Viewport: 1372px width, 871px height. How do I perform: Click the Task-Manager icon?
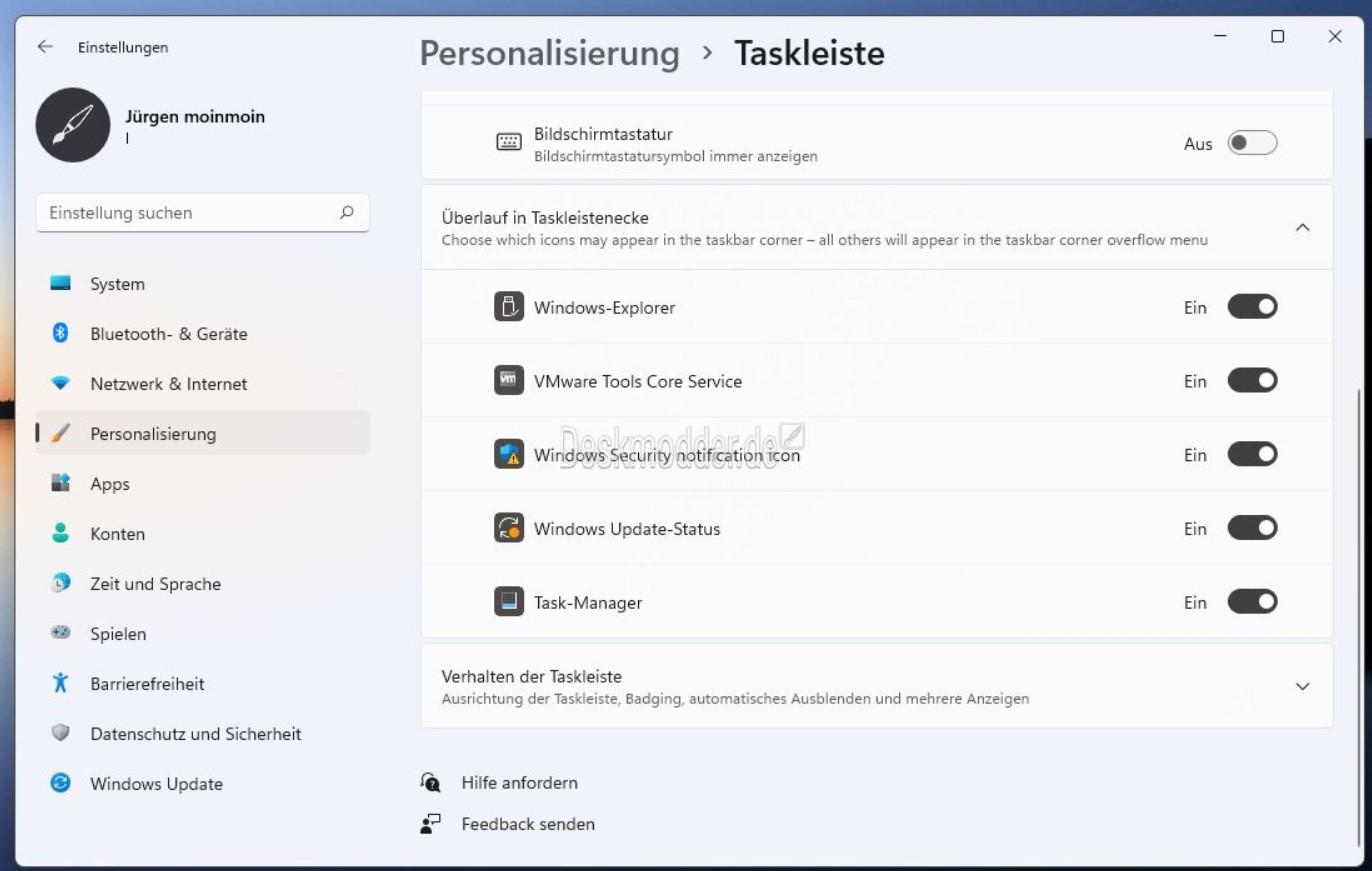tap(509, 603)
